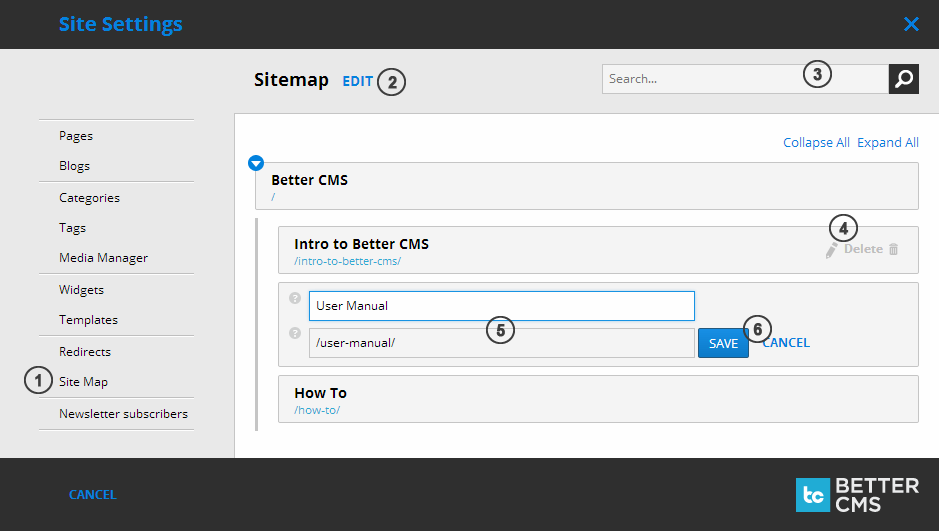The image size is (939, 531).
Task: Click the User Manual title input field
Action: (x=501, y=306)
